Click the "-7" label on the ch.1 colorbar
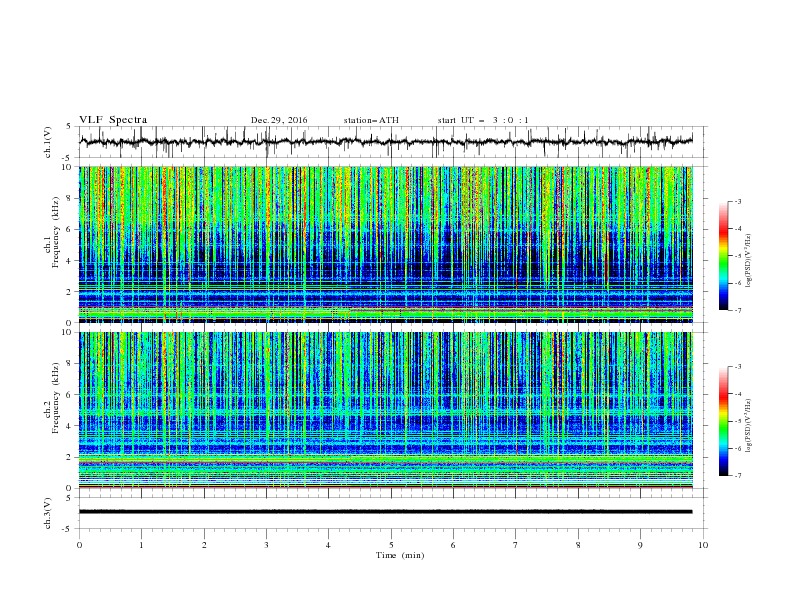This screenshot has width=792, height=612. click(738, 310)
